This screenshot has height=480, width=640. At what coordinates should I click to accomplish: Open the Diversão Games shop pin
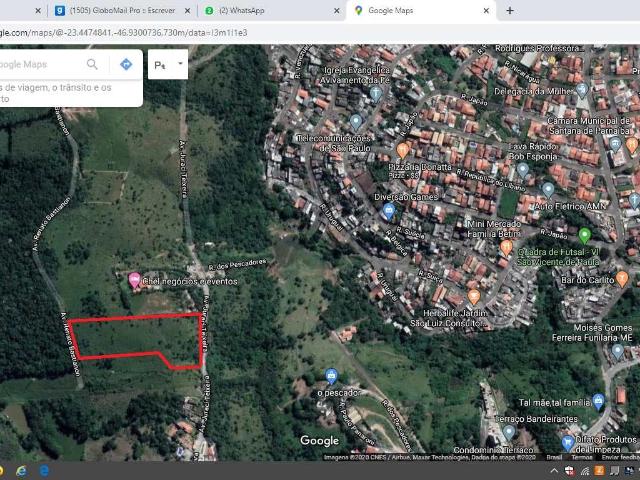click(x=389, y=212)
